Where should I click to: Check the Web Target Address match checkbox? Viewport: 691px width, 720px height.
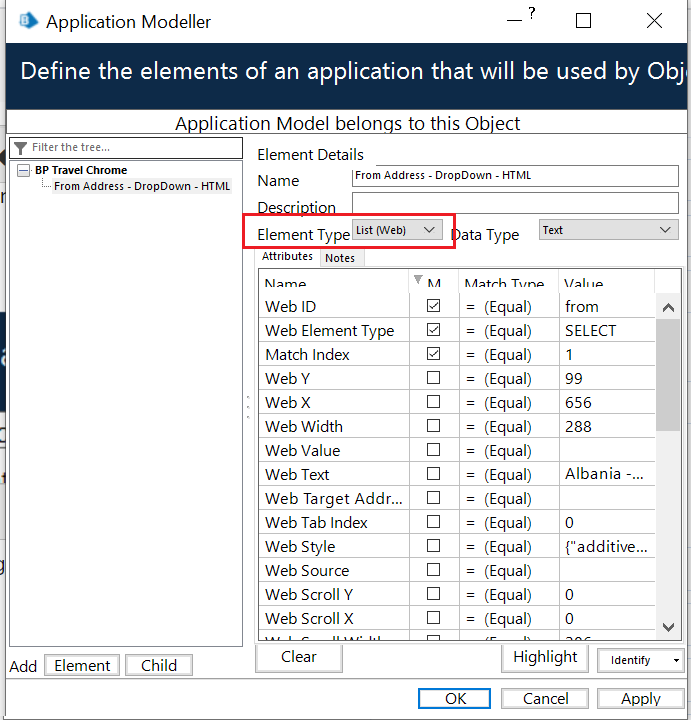coord(433,498)
